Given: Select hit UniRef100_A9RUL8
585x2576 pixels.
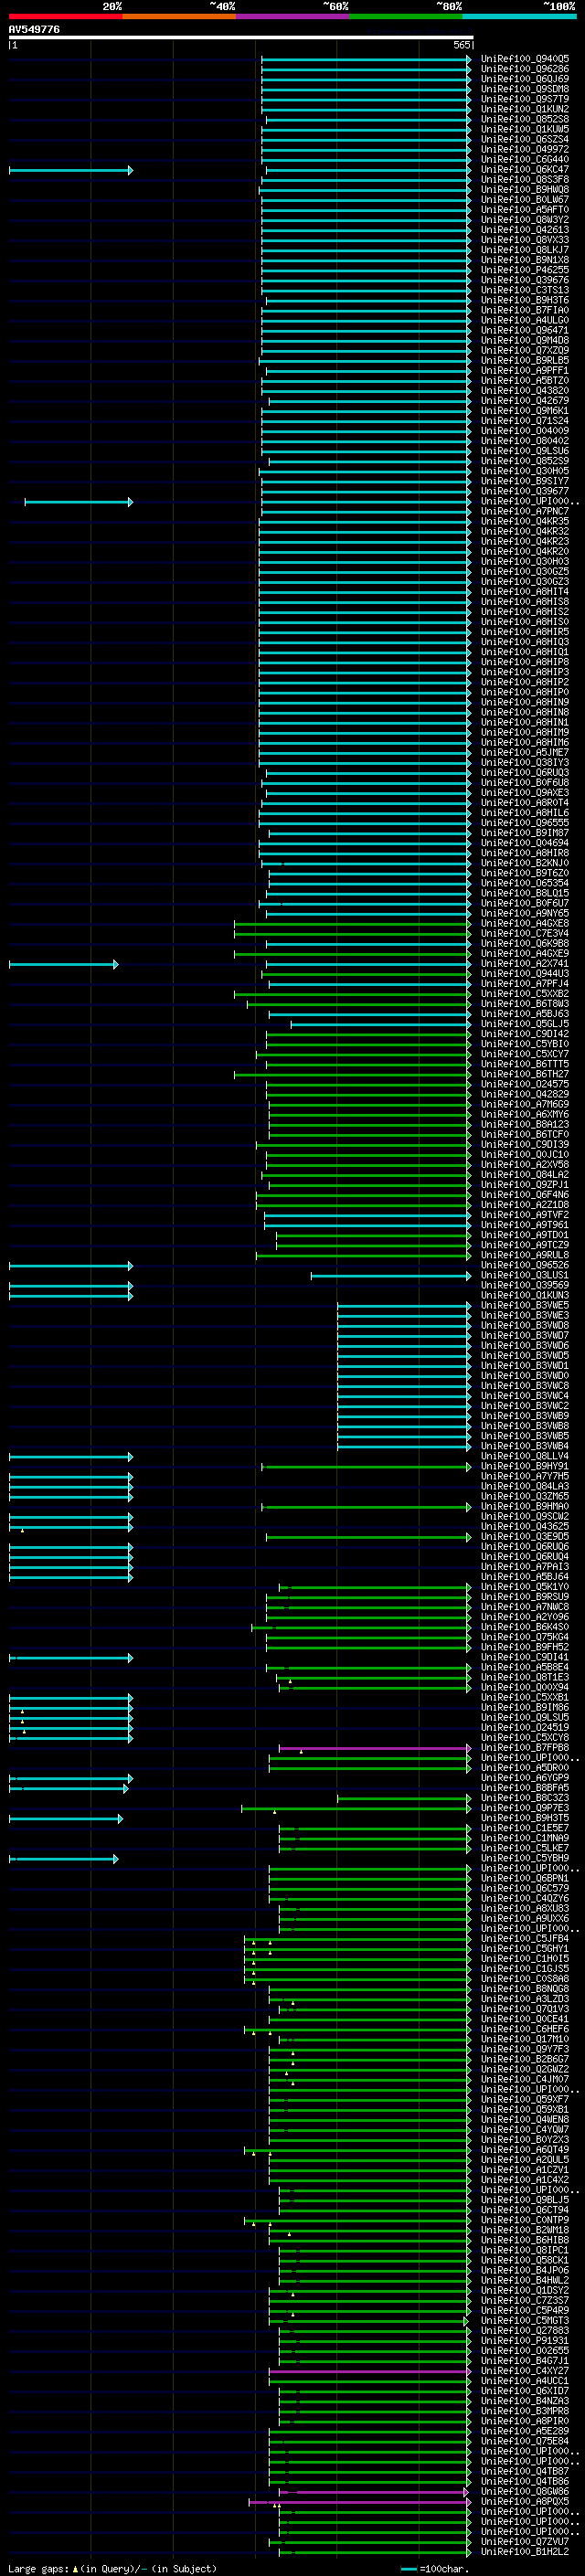Looking at the screenshot, I should [x=525, y=1255].
